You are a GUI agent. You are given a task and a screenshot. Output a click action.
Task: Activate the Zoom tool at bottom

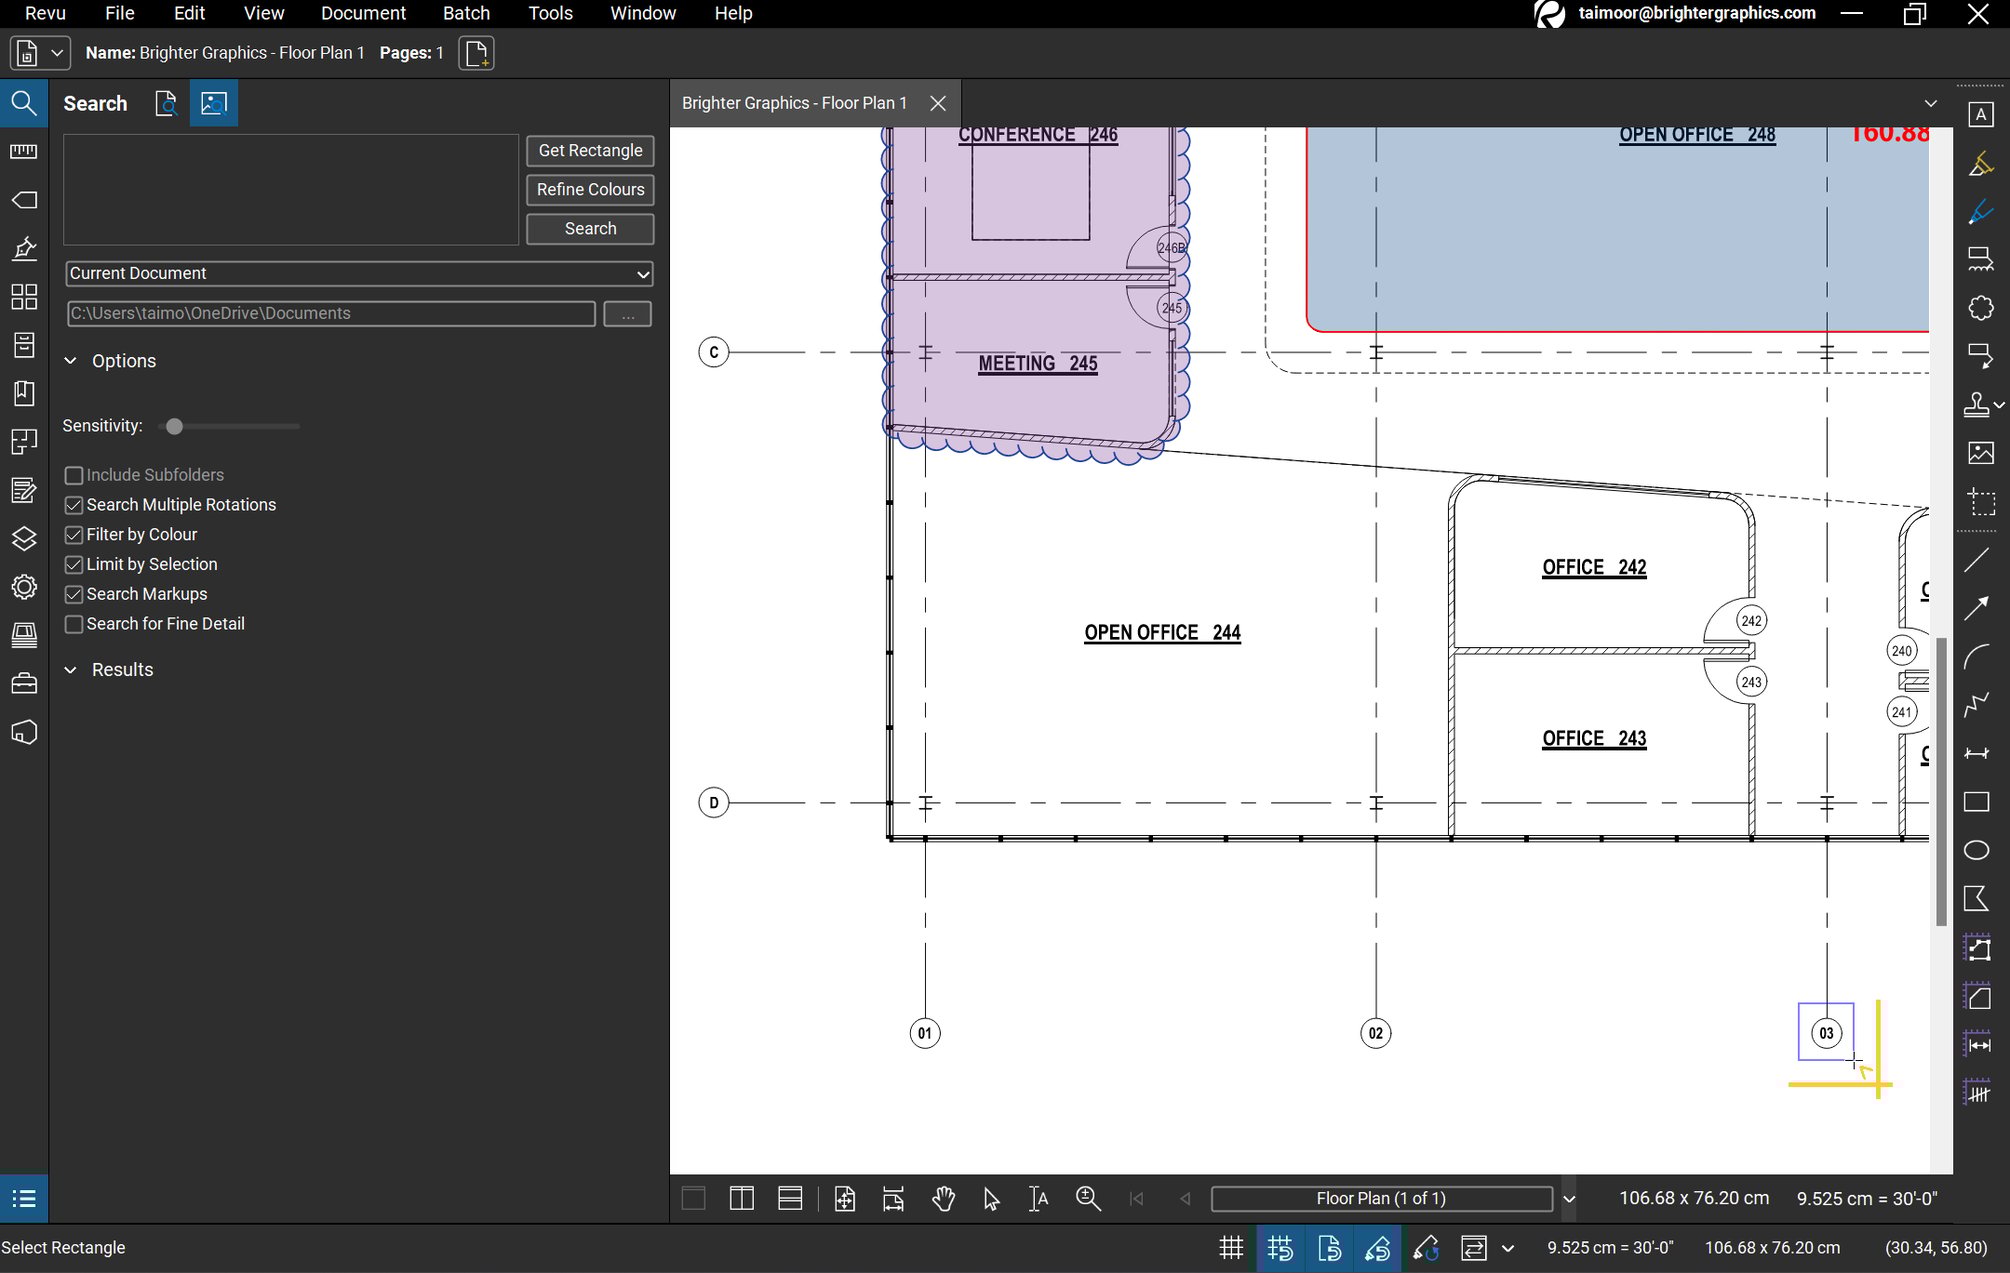1088,1198
